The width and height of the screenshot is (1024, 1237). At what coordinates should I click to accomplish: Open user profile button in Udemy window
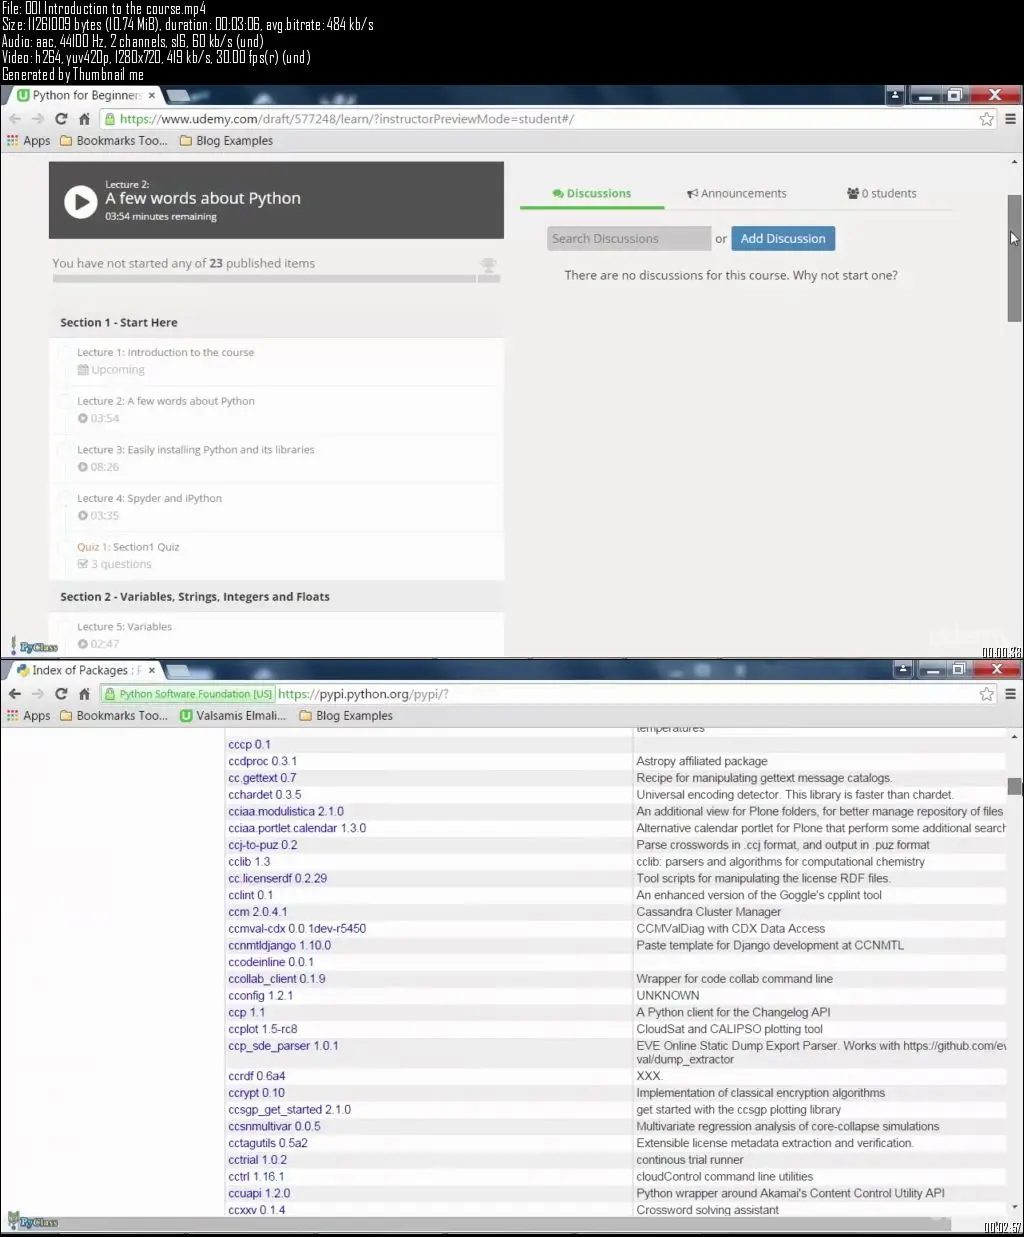[895, 95]
